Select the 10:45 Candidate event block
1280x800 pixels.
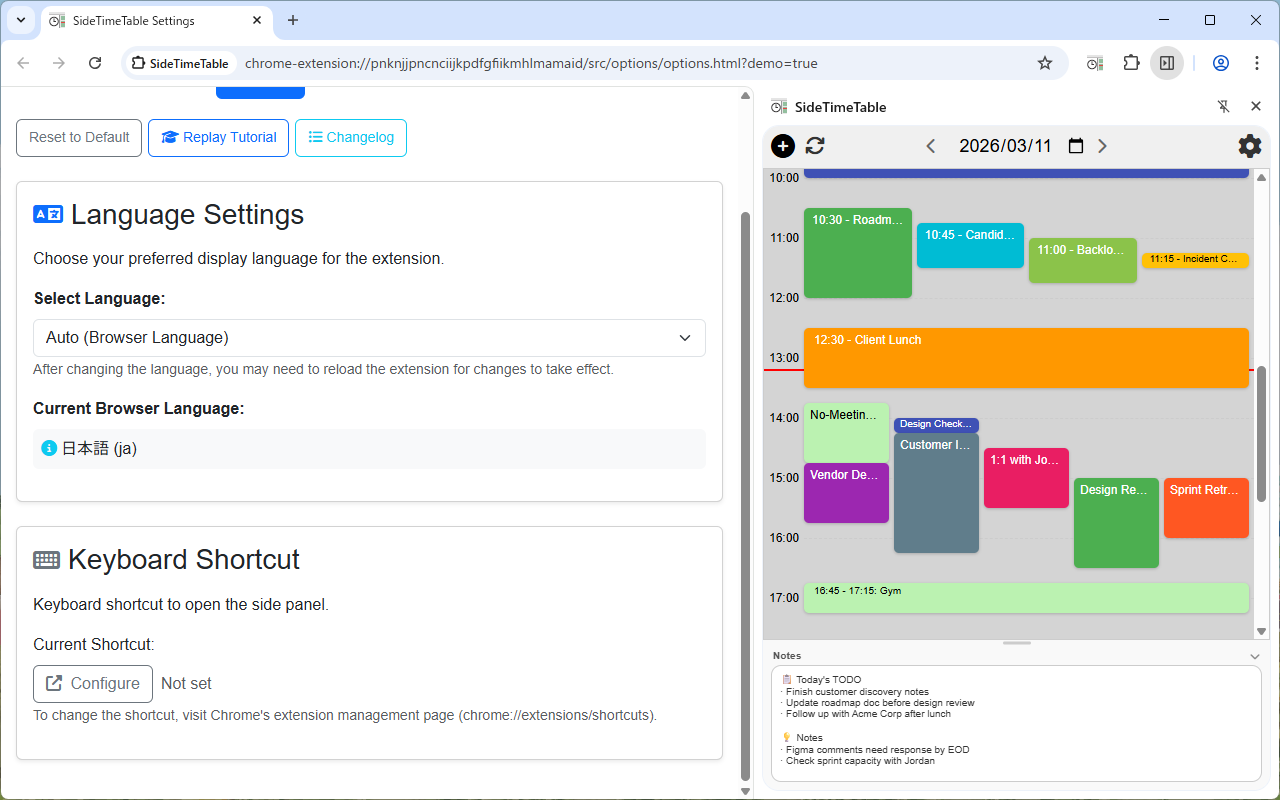[970, 245]
